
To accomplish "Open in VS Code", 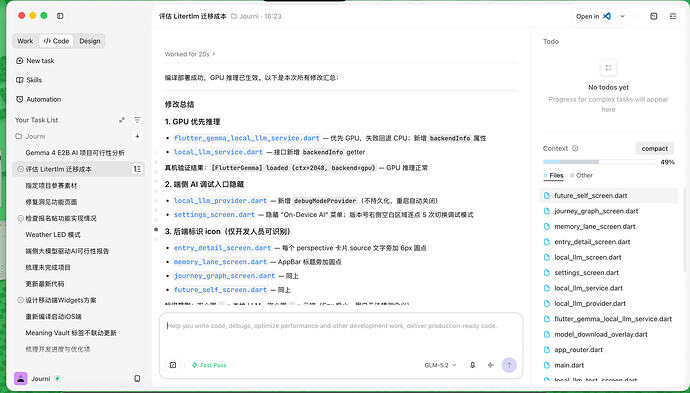I will [594, 16].
